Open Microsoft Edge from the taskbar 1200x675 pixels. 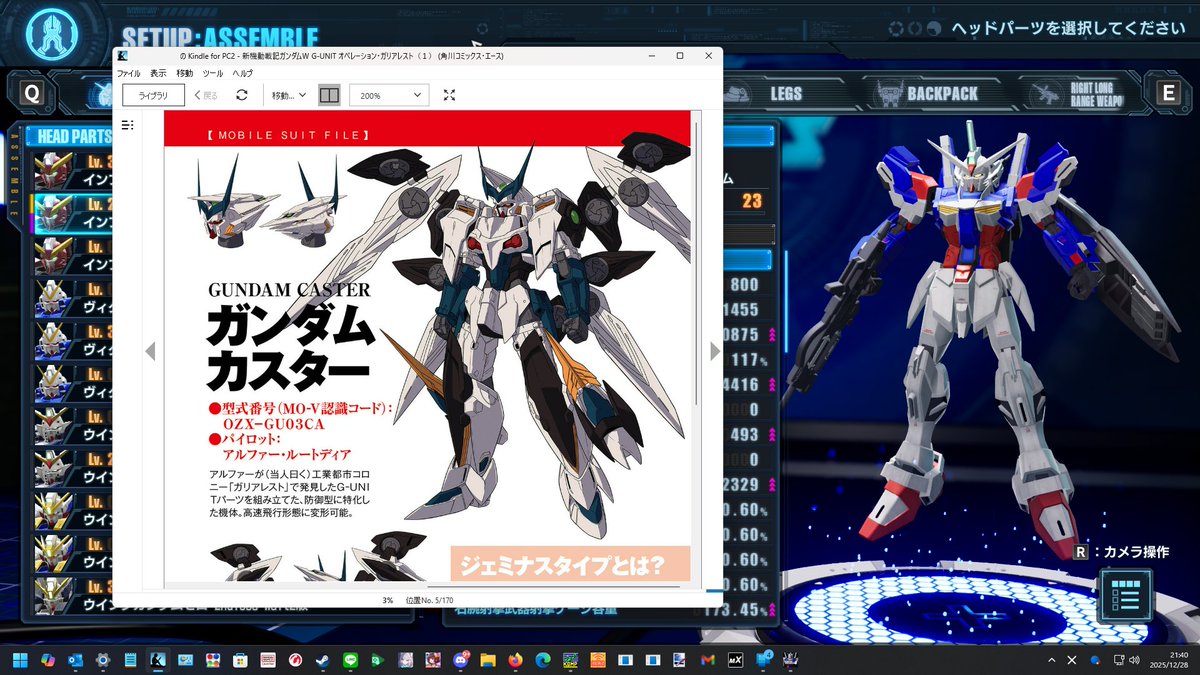point(543,660)
